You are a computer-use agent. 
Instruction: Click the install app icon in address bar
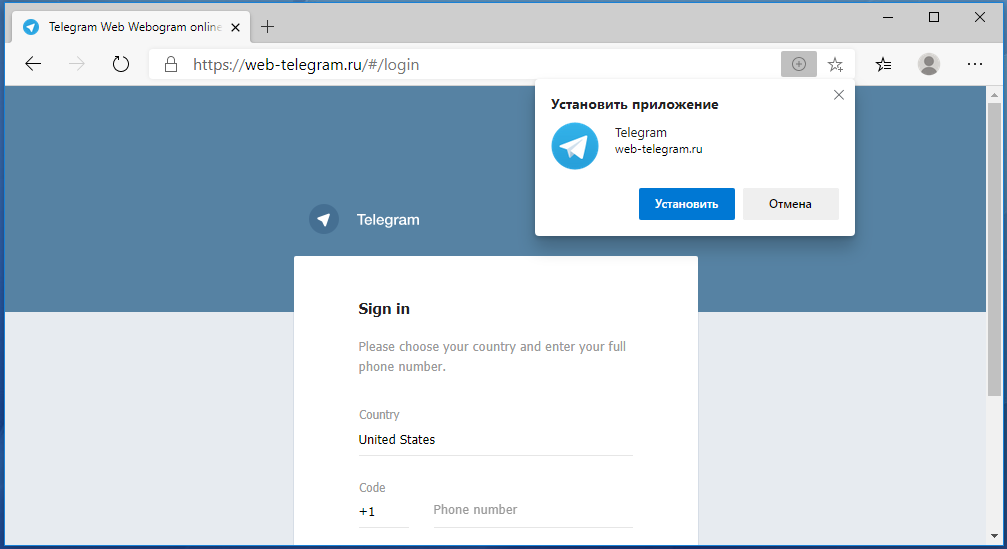coord(799,64)
